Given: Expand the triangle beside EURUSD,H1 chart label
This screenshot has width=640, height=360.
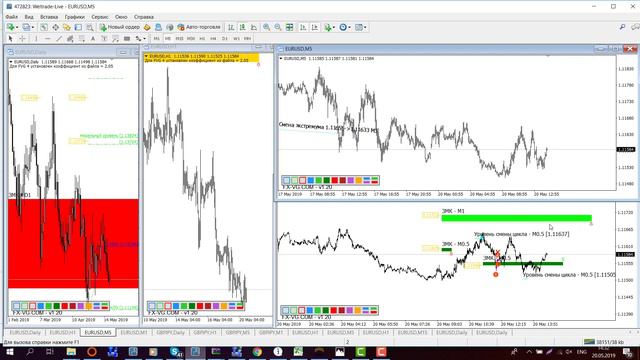Looking at the screenshot, I should click(x=147, y=56).
